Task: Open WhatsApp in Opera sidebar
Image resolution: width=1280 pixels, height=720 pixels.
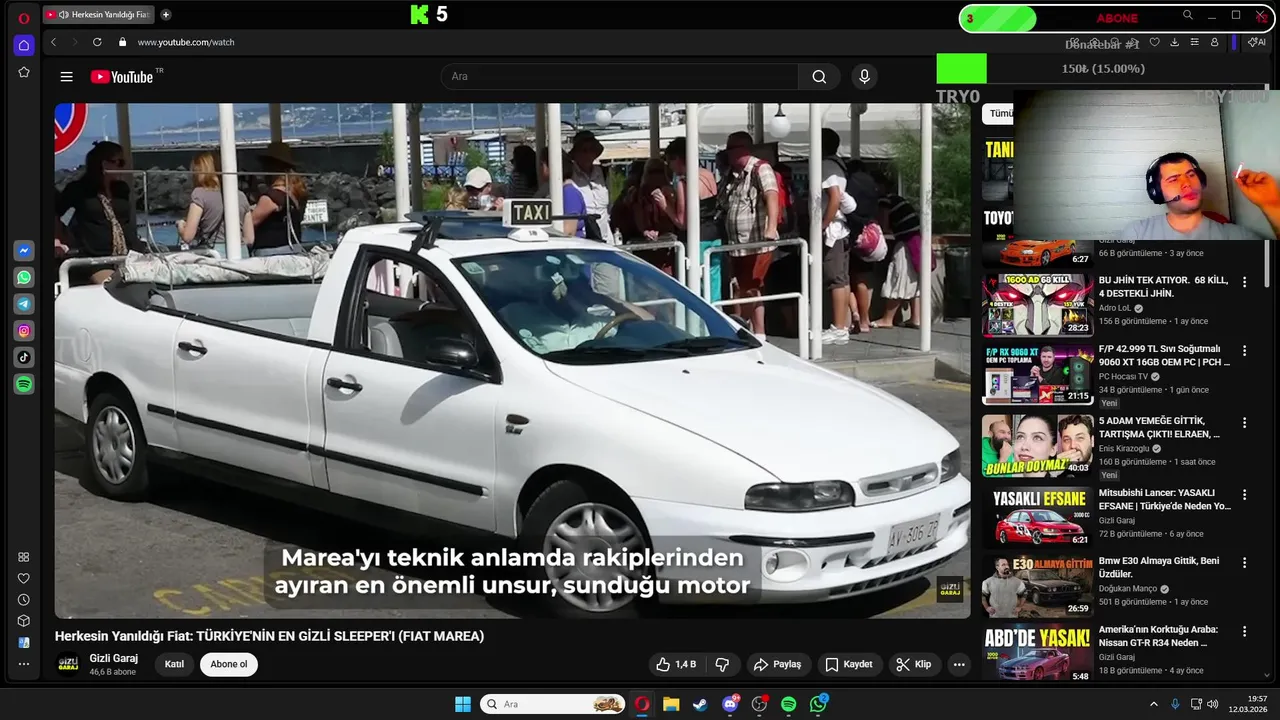Action: pos(24,277)
